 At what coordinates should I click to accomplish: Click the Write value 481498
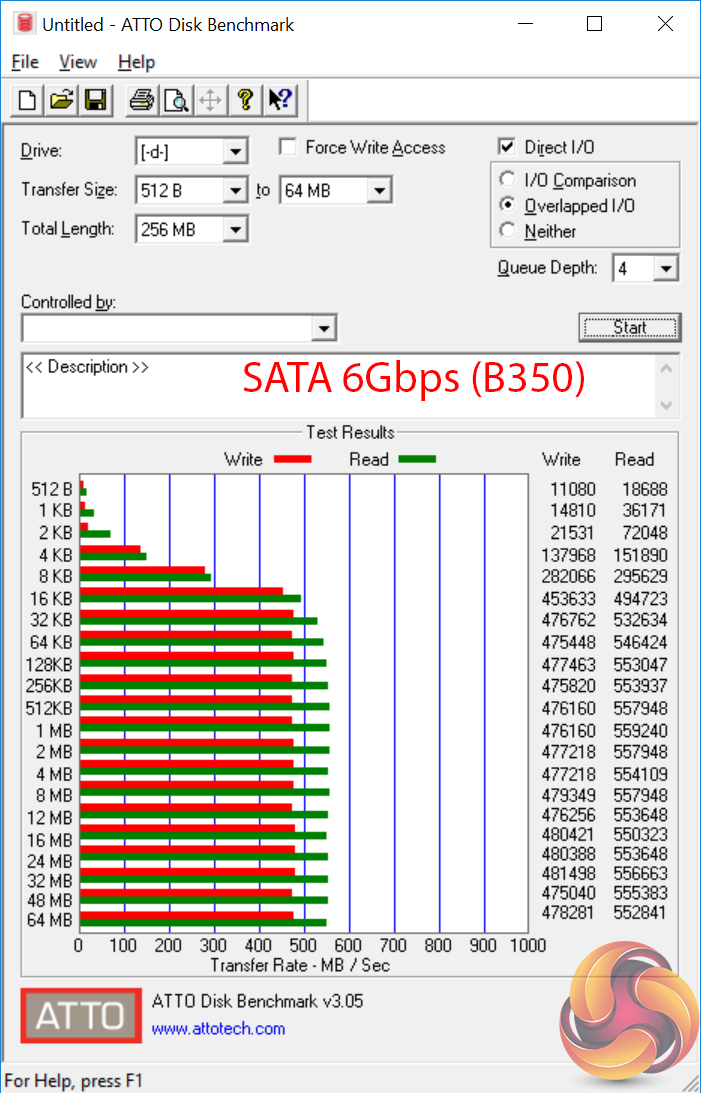(x=569, y=873)
